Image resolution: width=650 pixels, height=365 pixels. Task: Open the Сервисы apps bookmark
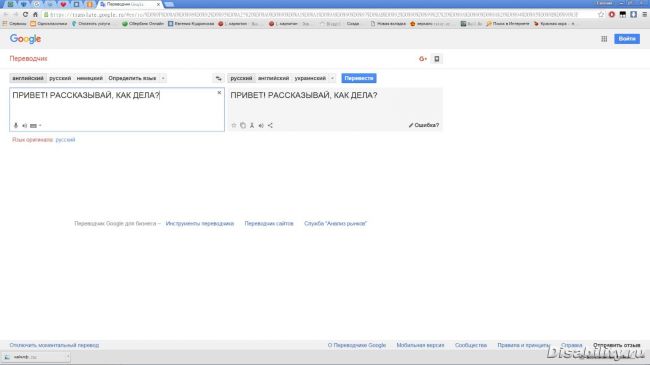pyautogui.click(x=15, y=24)
